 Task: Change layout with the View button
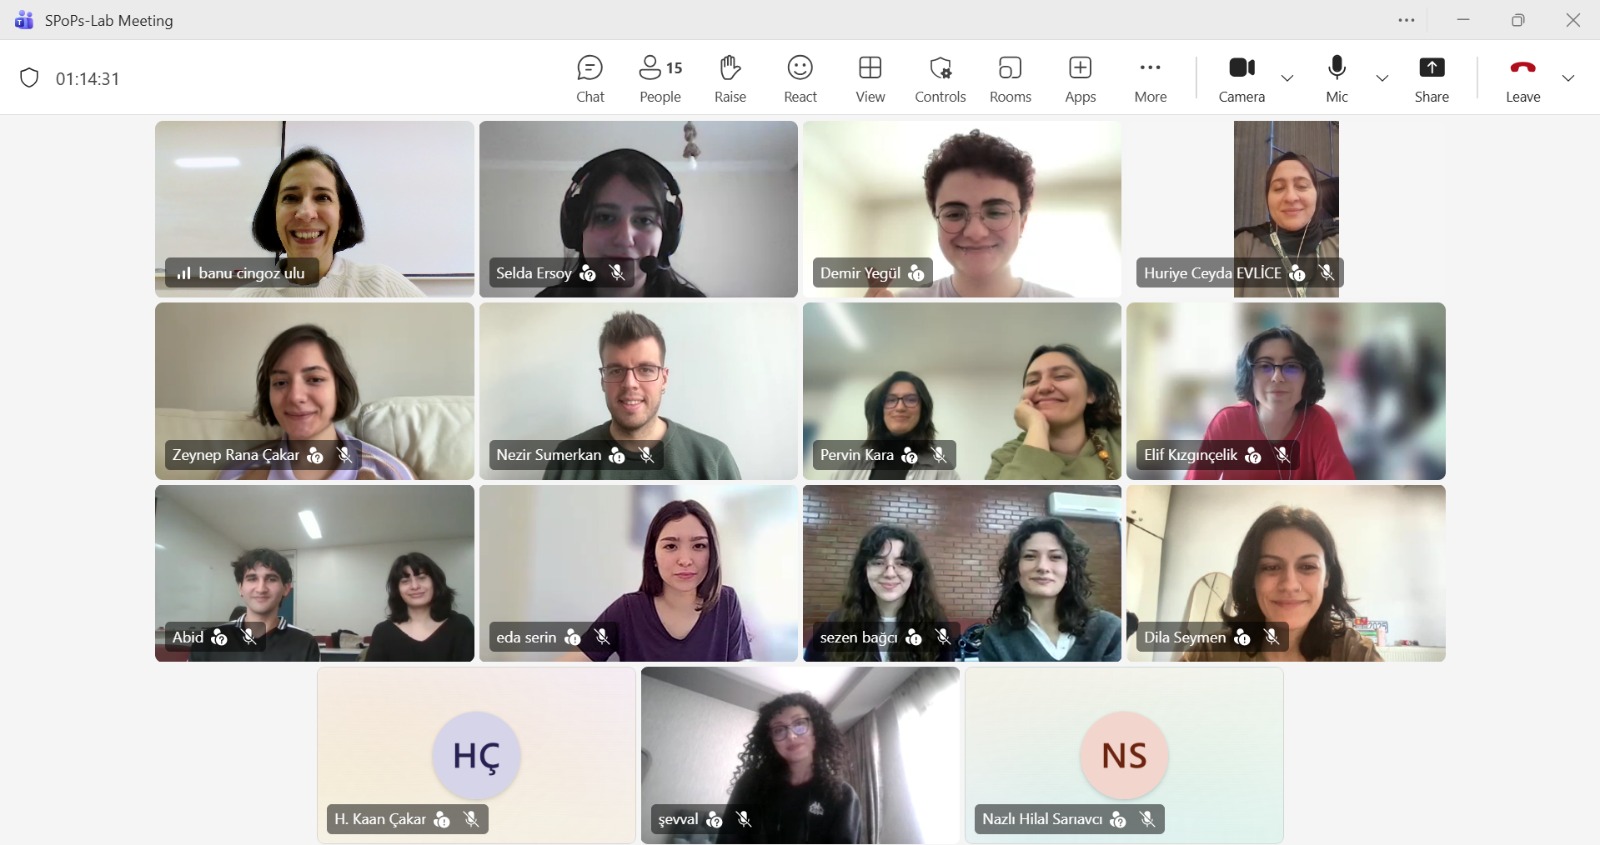click(x=870, y=79)
